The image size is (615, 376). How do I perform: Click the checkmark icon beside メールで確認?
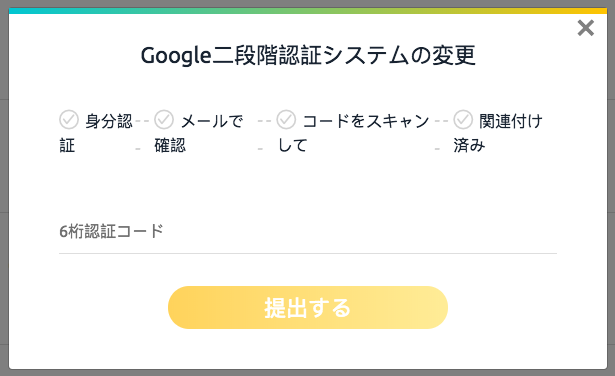164,120
